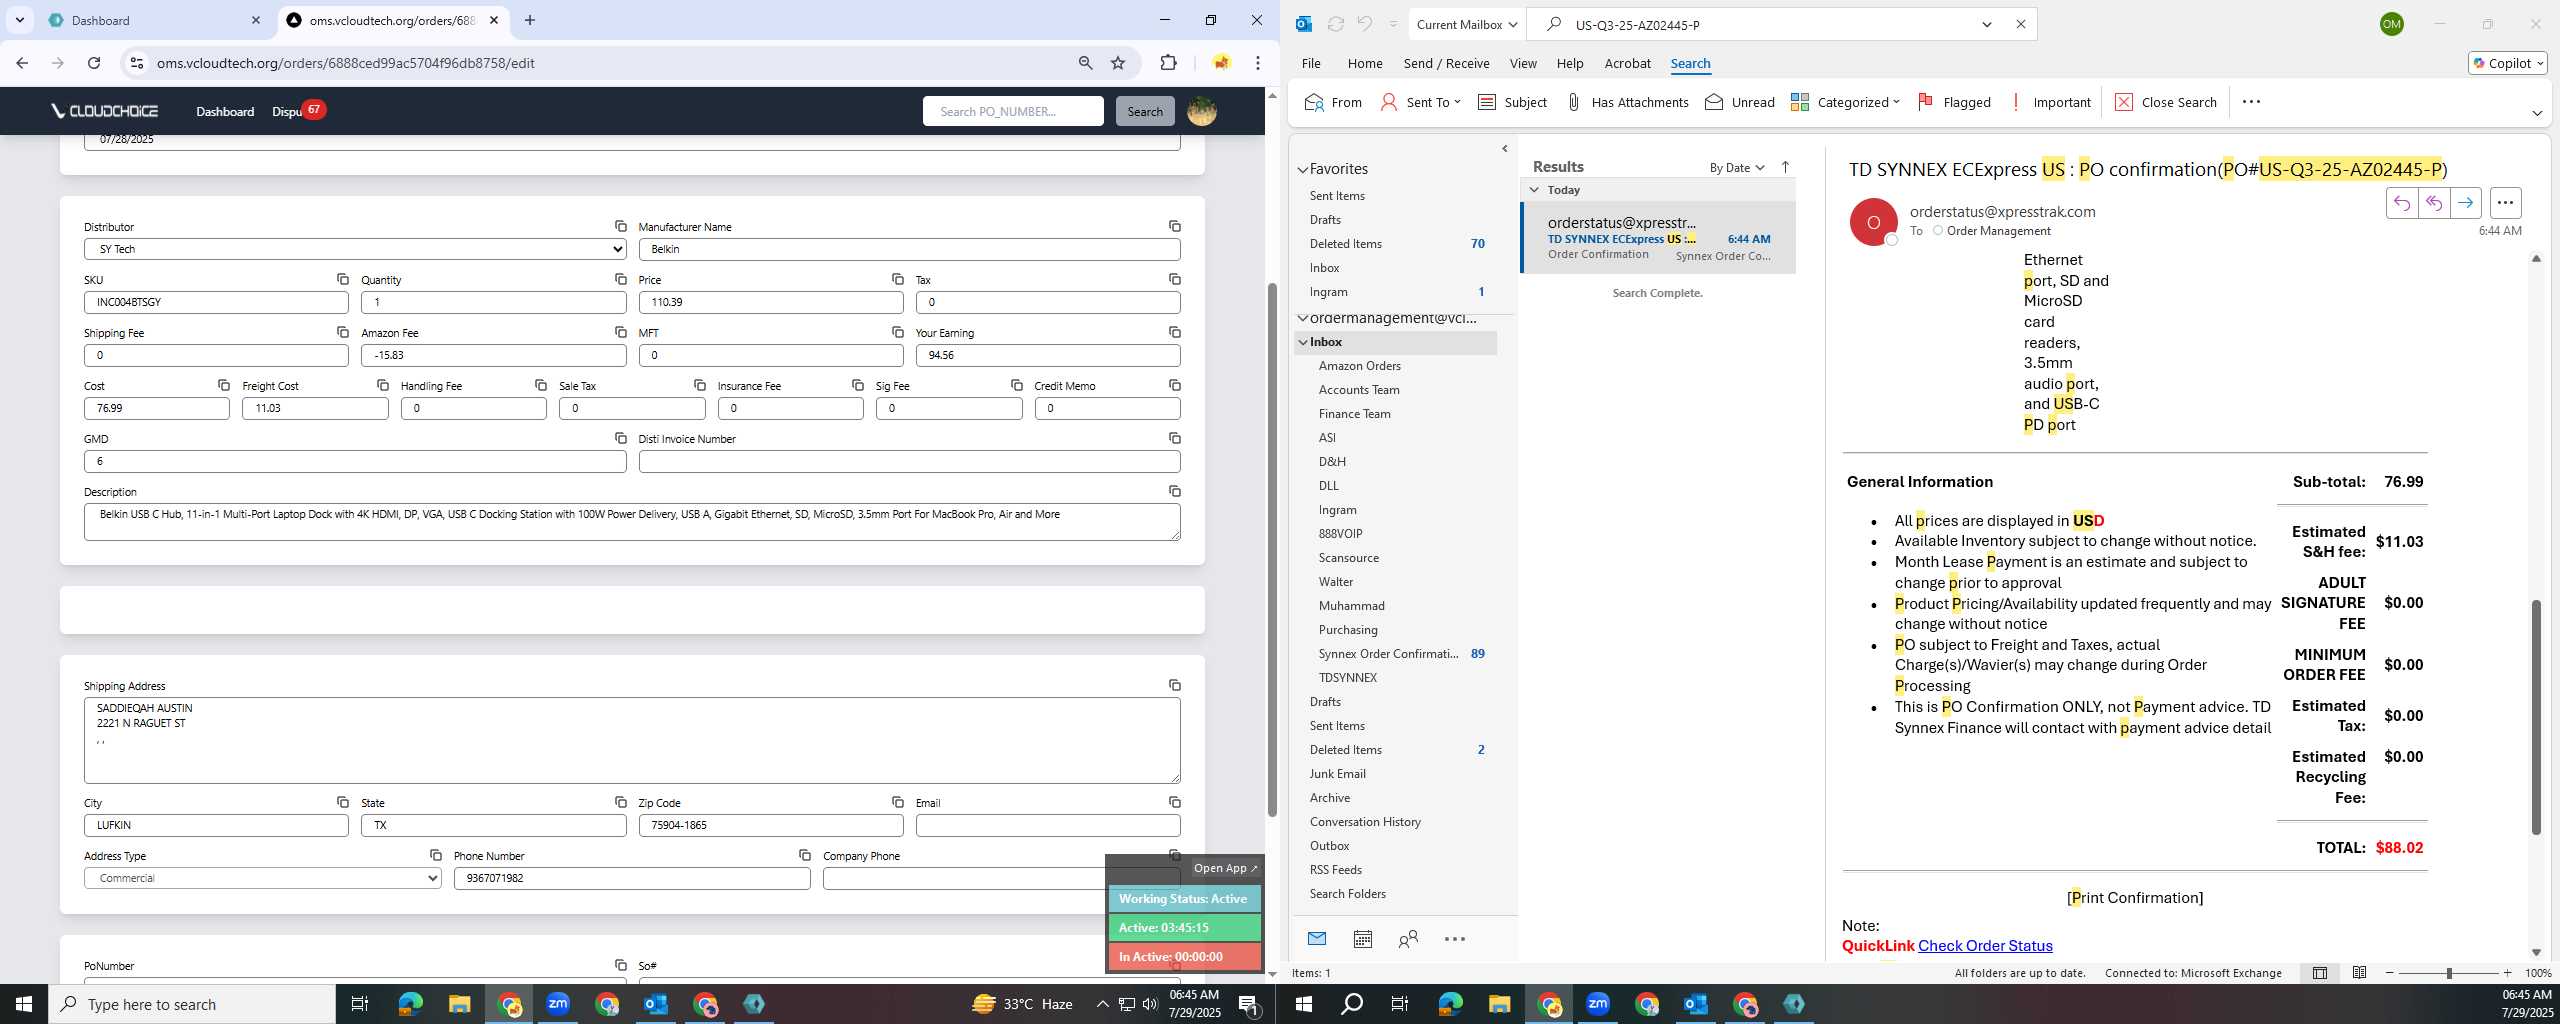2560x1024 pixels.
Task: Reload the OMS order page
Action: (94, 63)
